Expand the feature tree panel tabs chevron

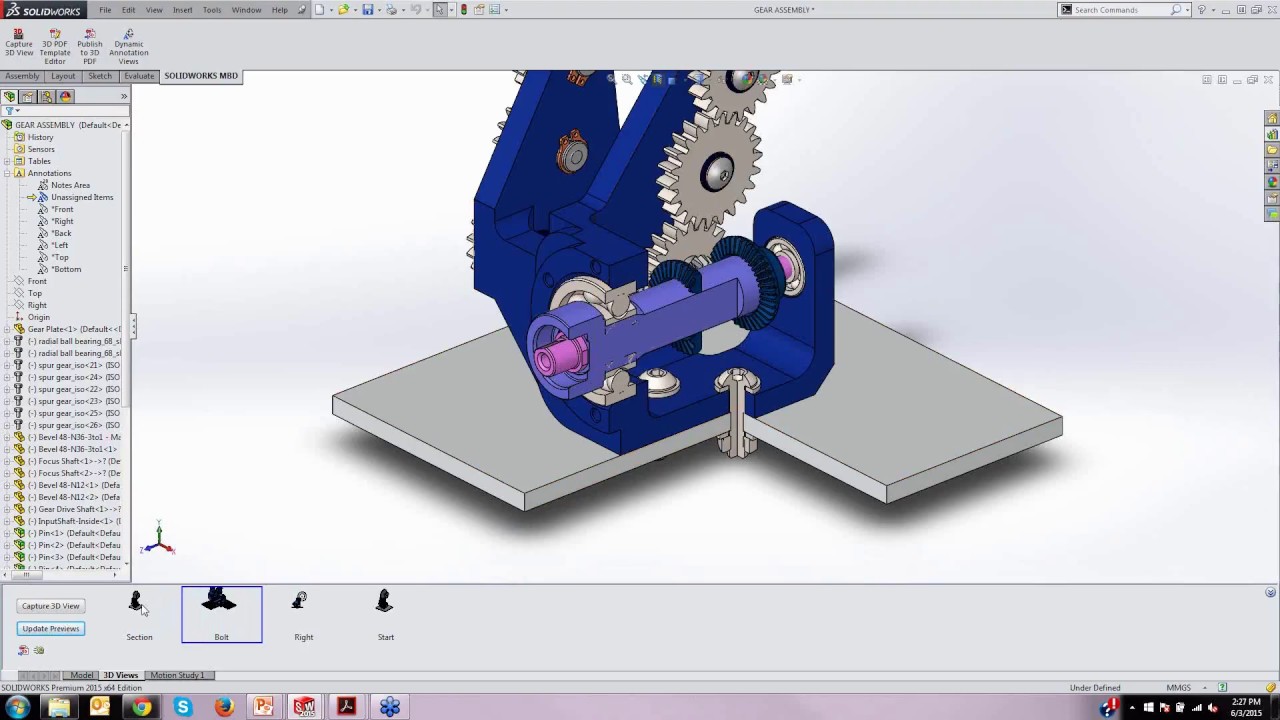124,97
